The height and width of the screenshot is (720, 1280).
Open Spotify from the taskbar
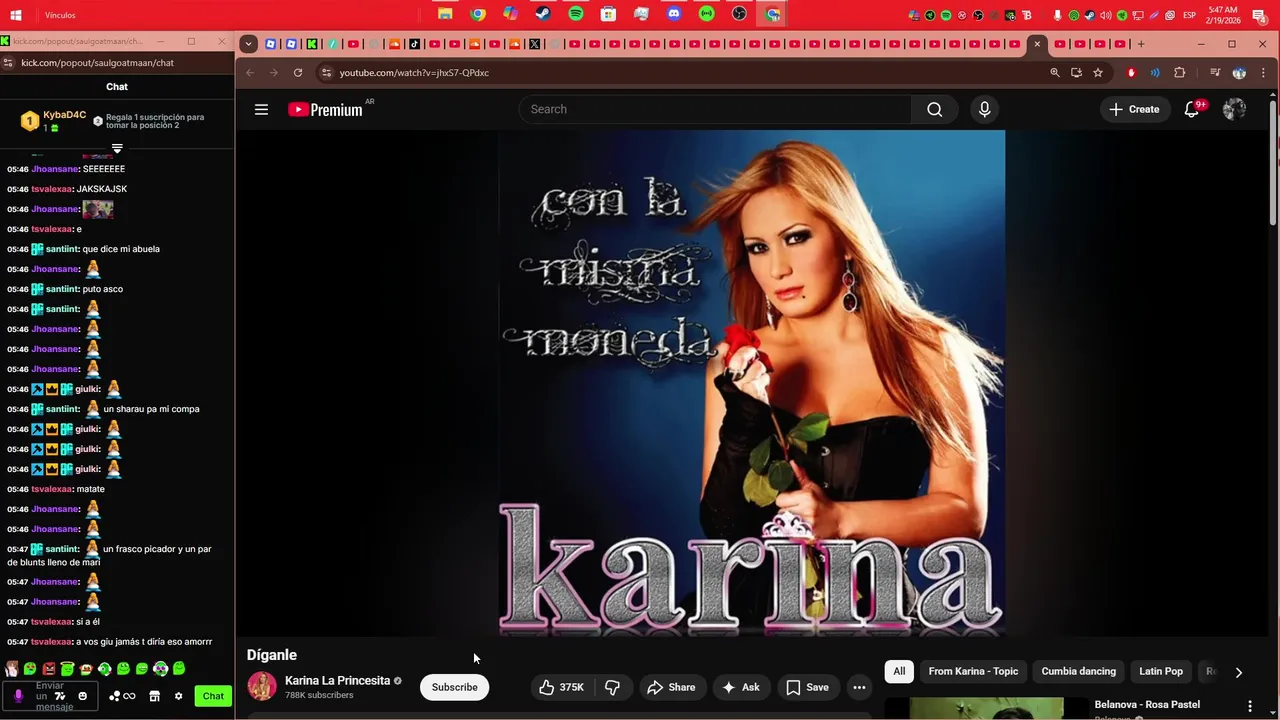pos(576,14)
